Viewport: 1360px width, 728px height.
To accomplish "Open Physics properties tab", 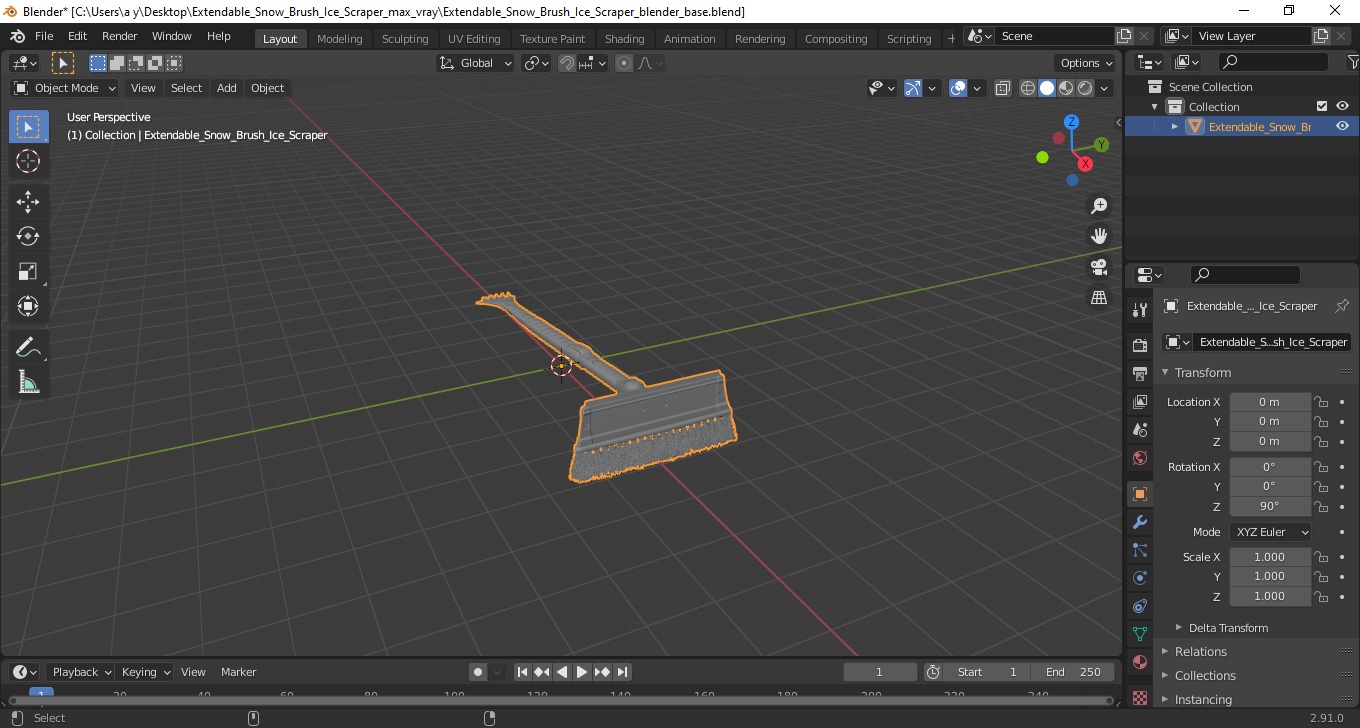I will (1139, 578).
